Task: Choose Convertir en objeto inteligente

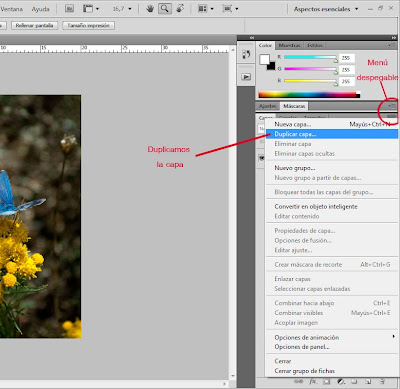Action: coord(332,206)
